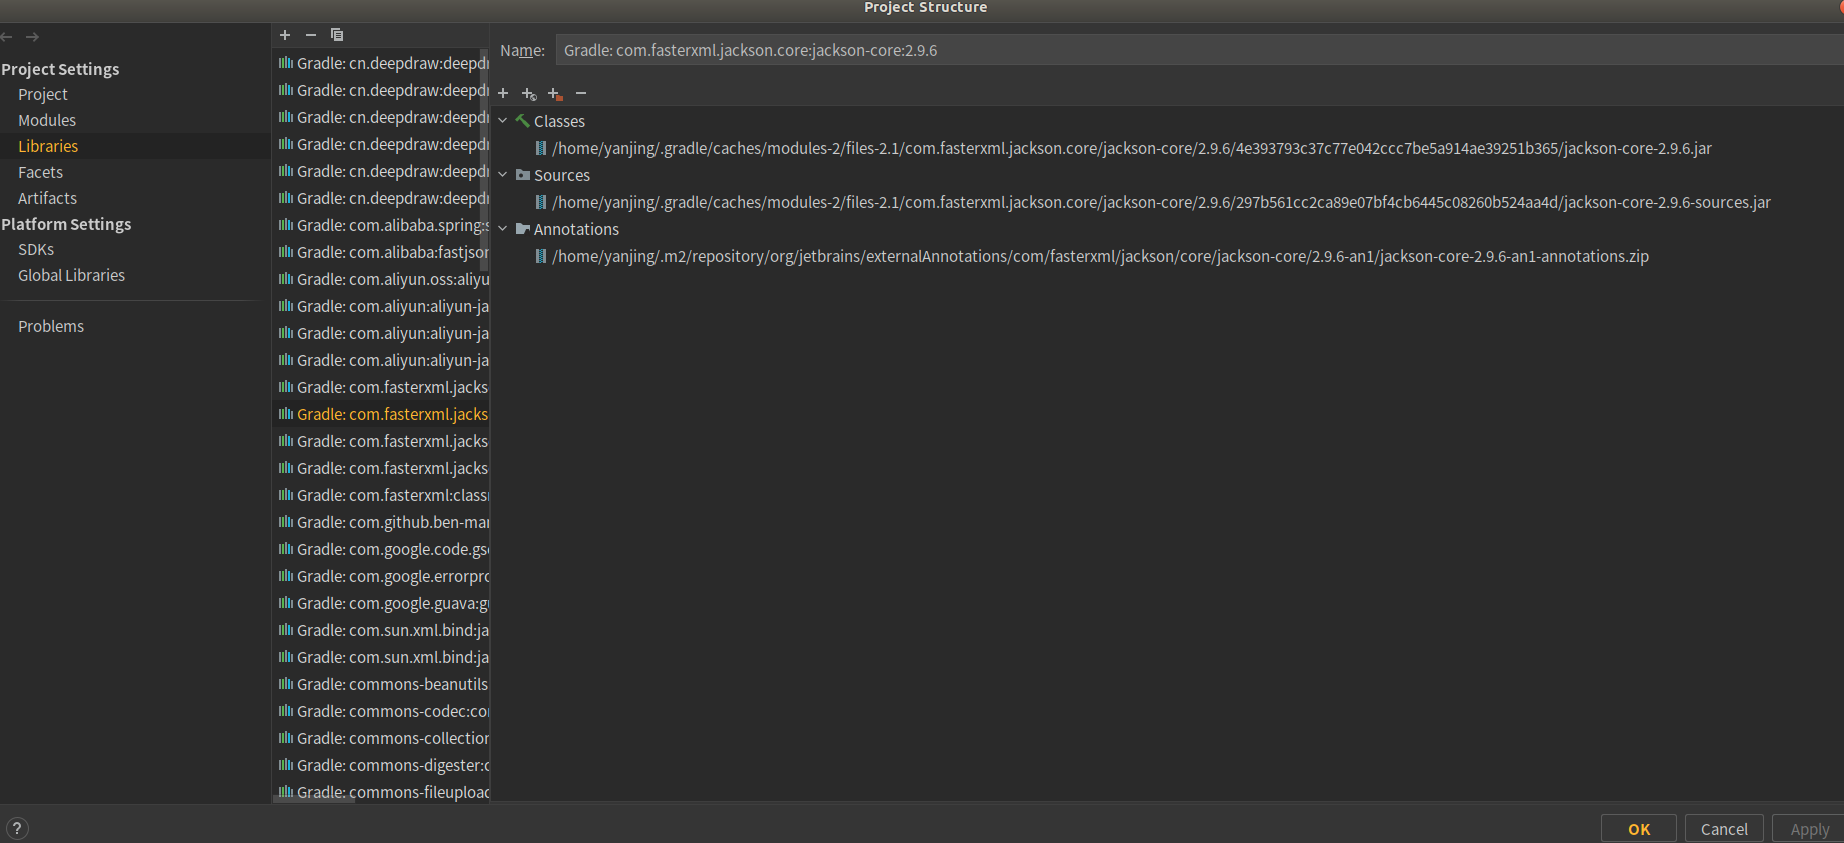
Task: Select Gradle: com.alibaba.spring library
Action: click(x=381, y=225)
